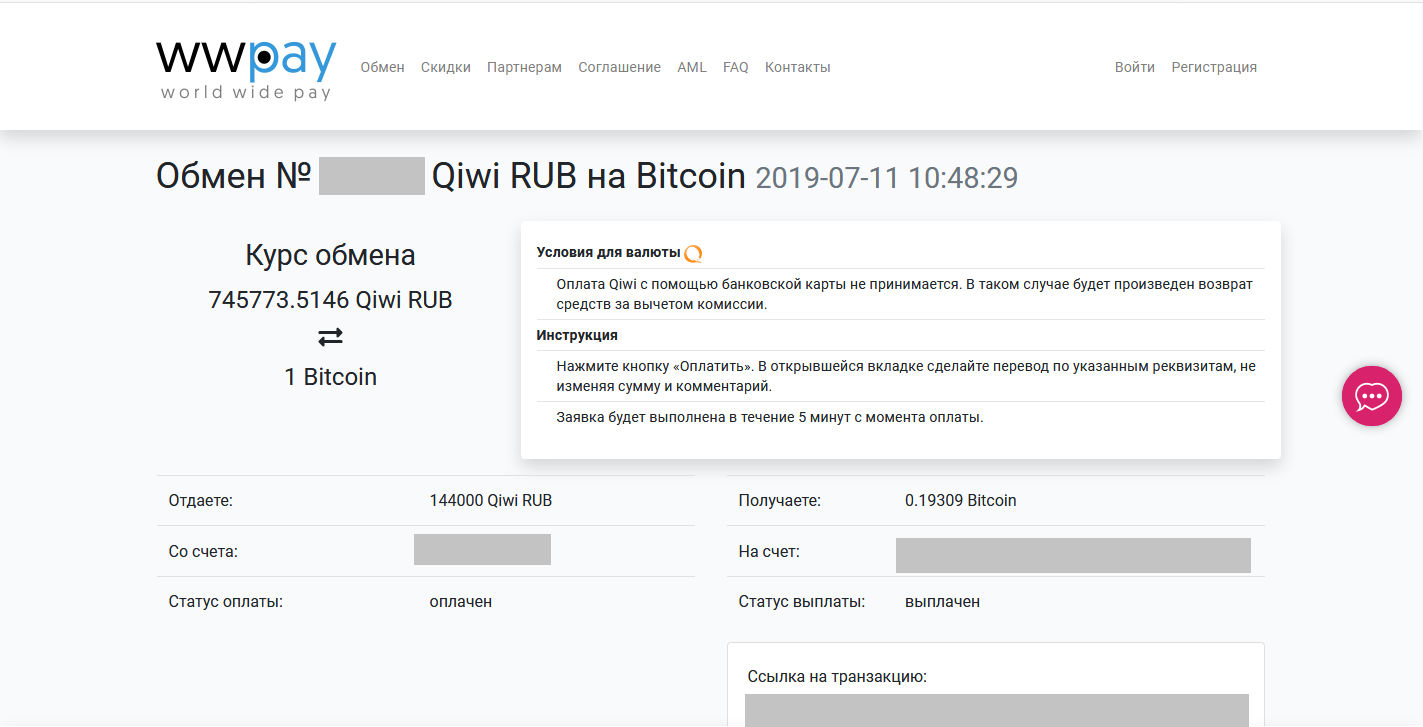Click the Статус оплаты label
Image resolution: width=1423 pixels, height=727 pixels.
[x=226, y=602]
